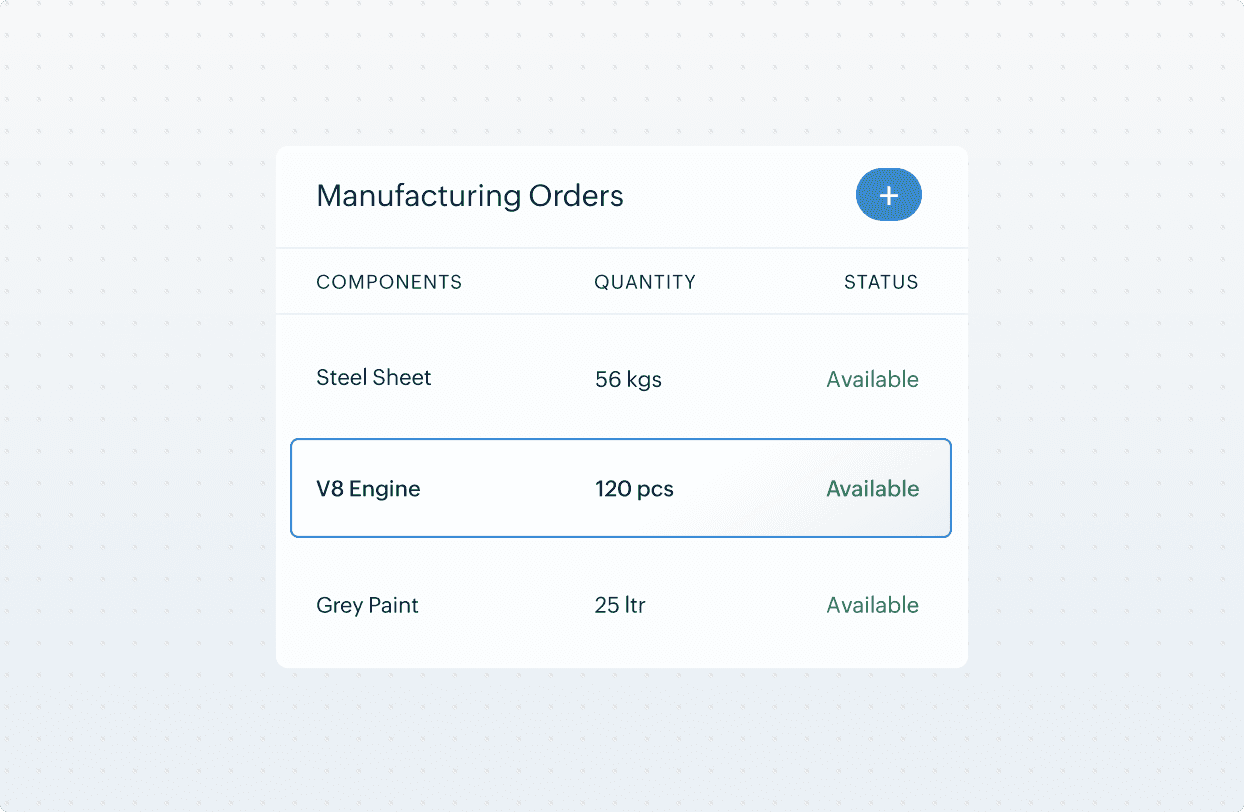Click the COMPONENTS column header
Viewport: 1244px width, 812px height.
tap(389, 282)
